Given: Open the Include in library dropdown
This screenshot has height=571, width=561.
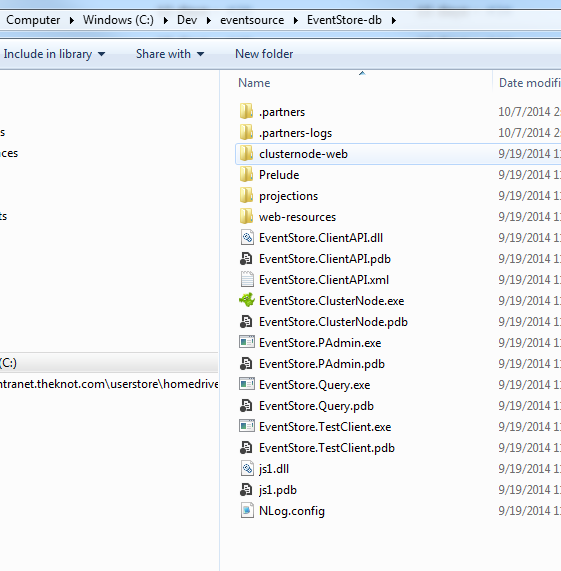Looking at the screenshot, I should tap(54, 54).
